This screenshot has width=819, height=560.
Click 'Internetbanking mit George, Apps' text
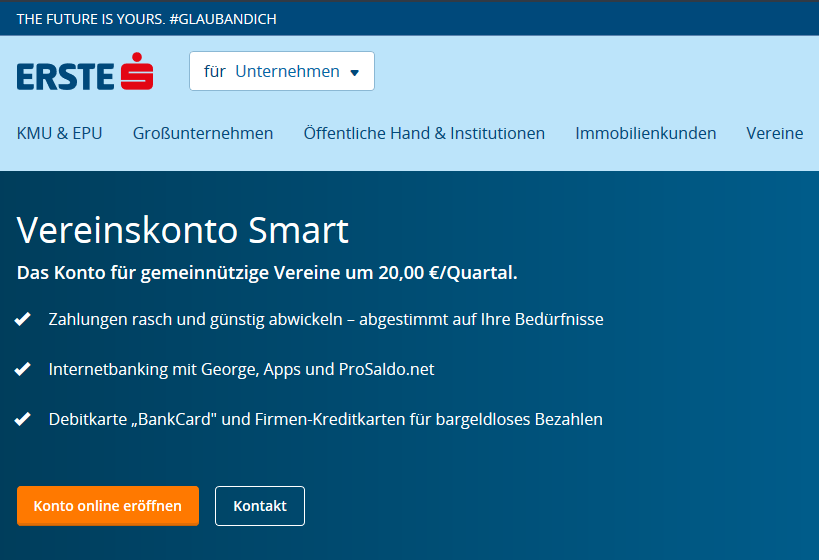174,369
